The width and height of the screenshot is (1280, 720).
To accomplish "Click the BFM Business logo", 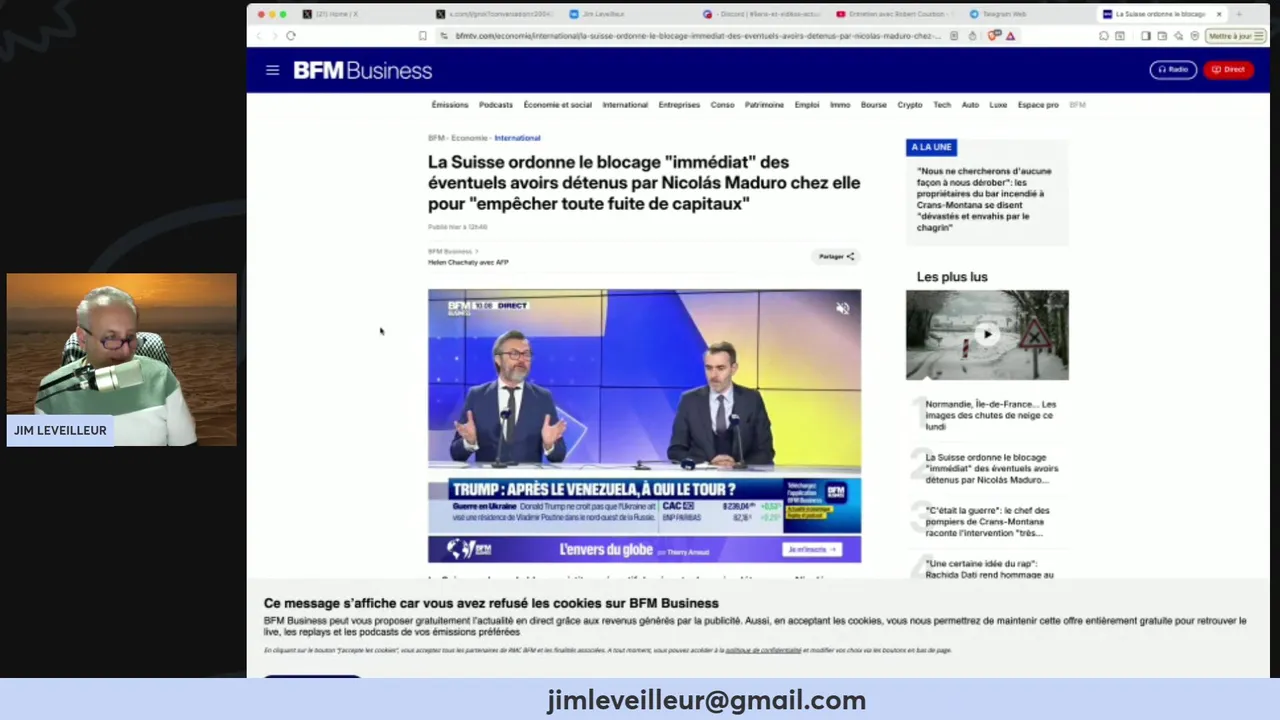I will (x=362, y=70).
